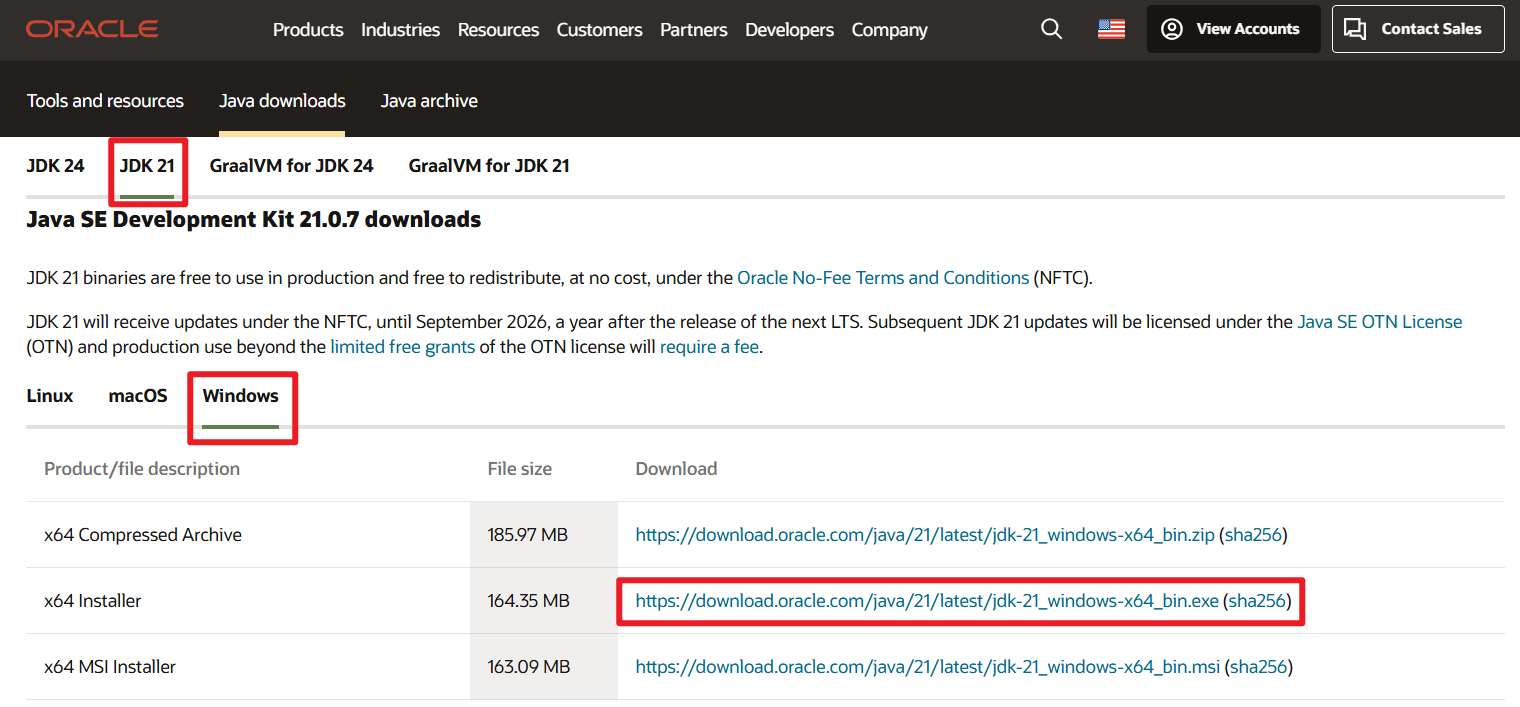Click the 185.97 MB file size
The width and height of the screenshot is (1520, 707).
tap(528, 535)
